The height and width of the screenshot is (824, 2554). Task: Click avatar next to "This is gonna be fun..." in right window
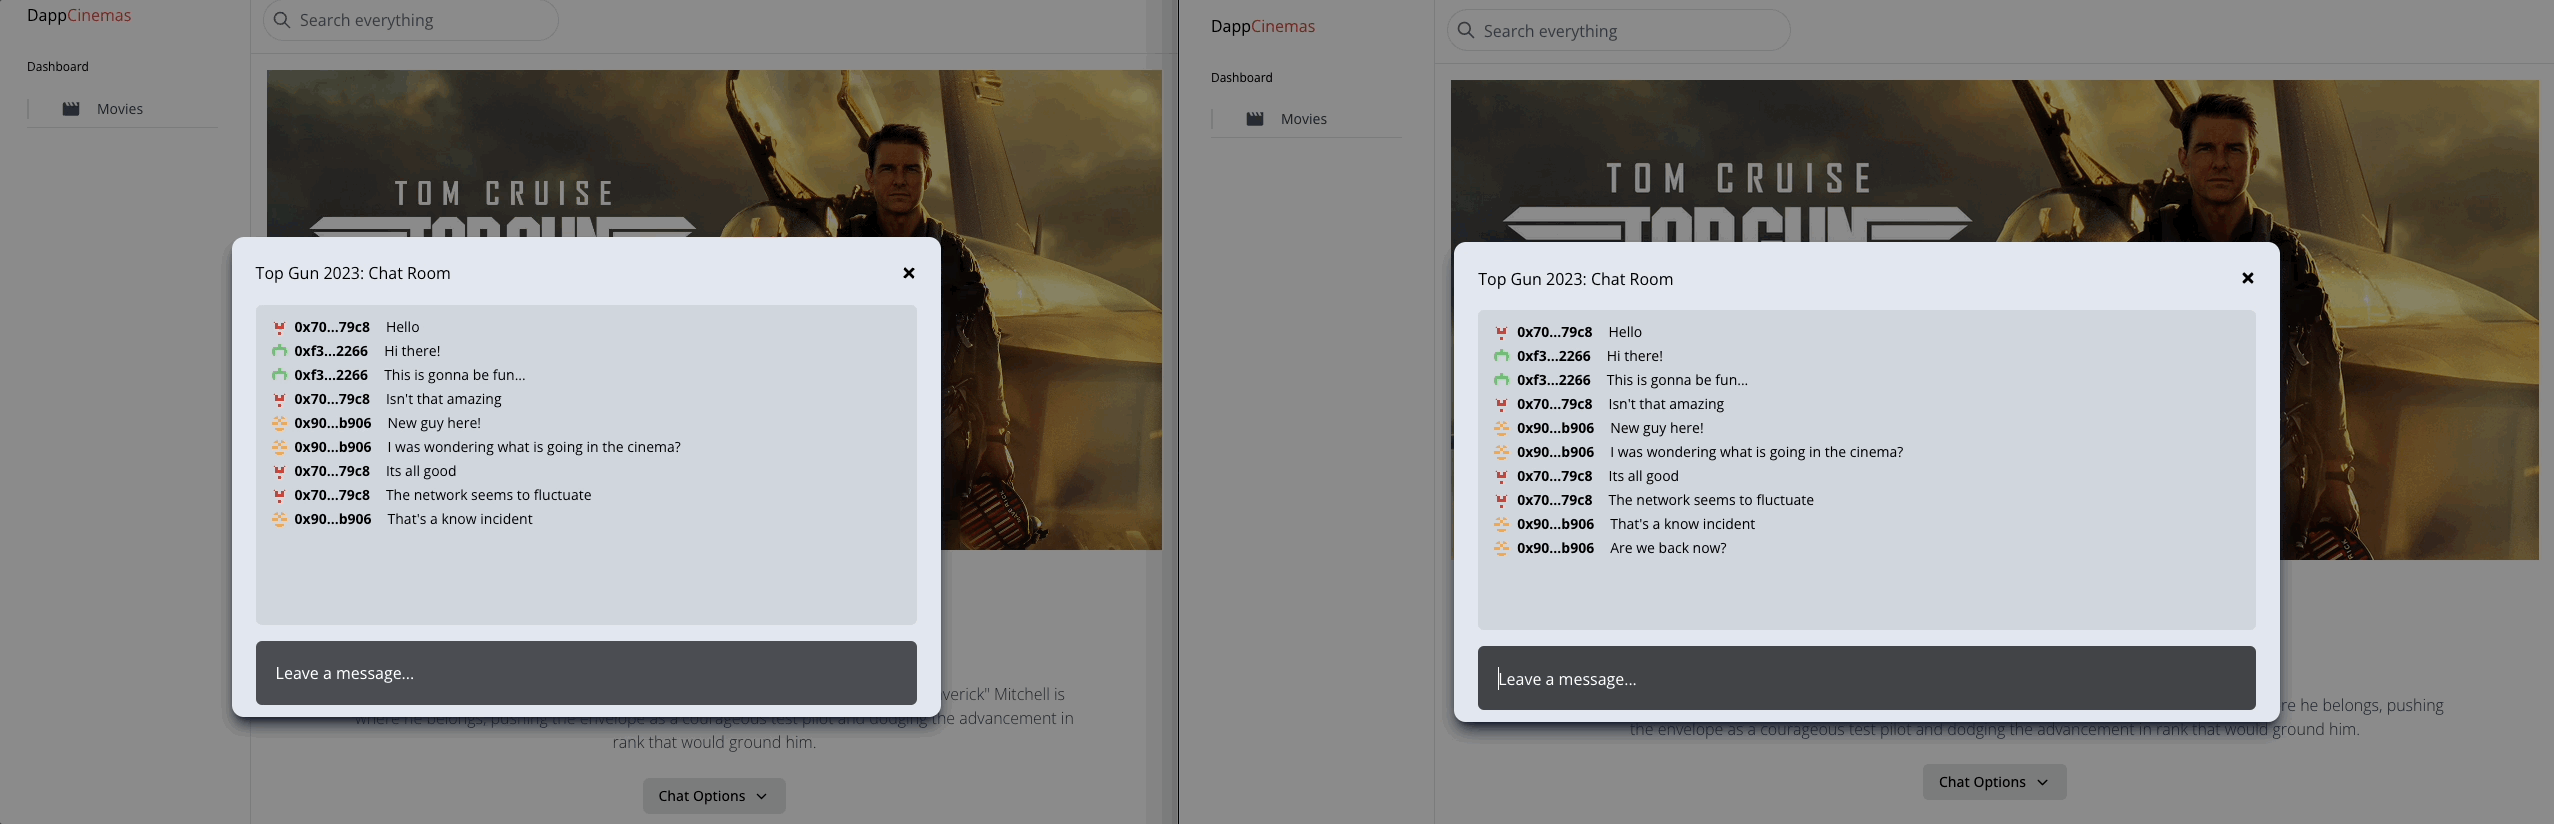tap(1501, 380)
